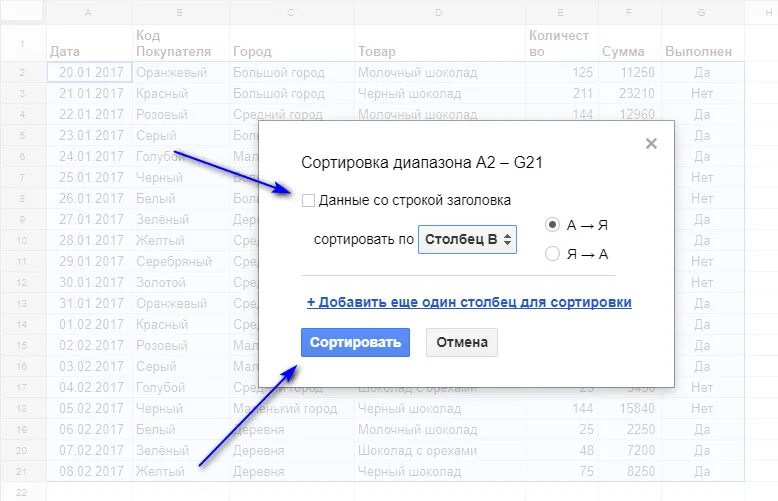Click the 'Товар' header cell
Screen dimensions: 778x501
coord(440,44)
